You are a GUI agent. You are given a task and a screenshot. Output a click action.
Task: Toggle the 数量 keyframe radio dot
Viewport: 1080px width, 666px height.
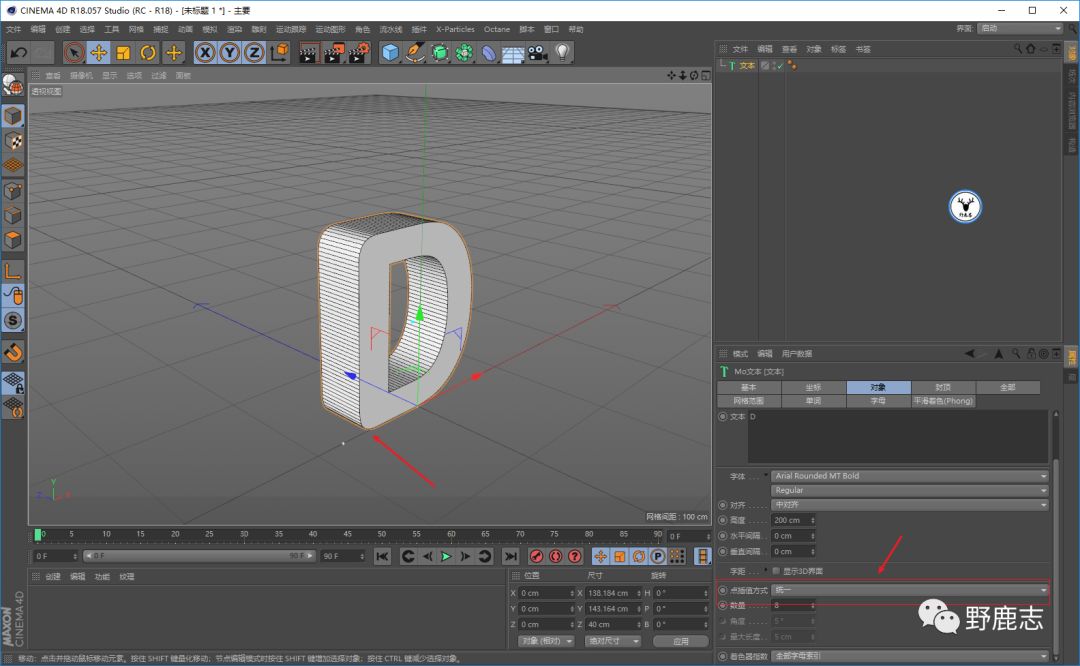coord(723,605)
